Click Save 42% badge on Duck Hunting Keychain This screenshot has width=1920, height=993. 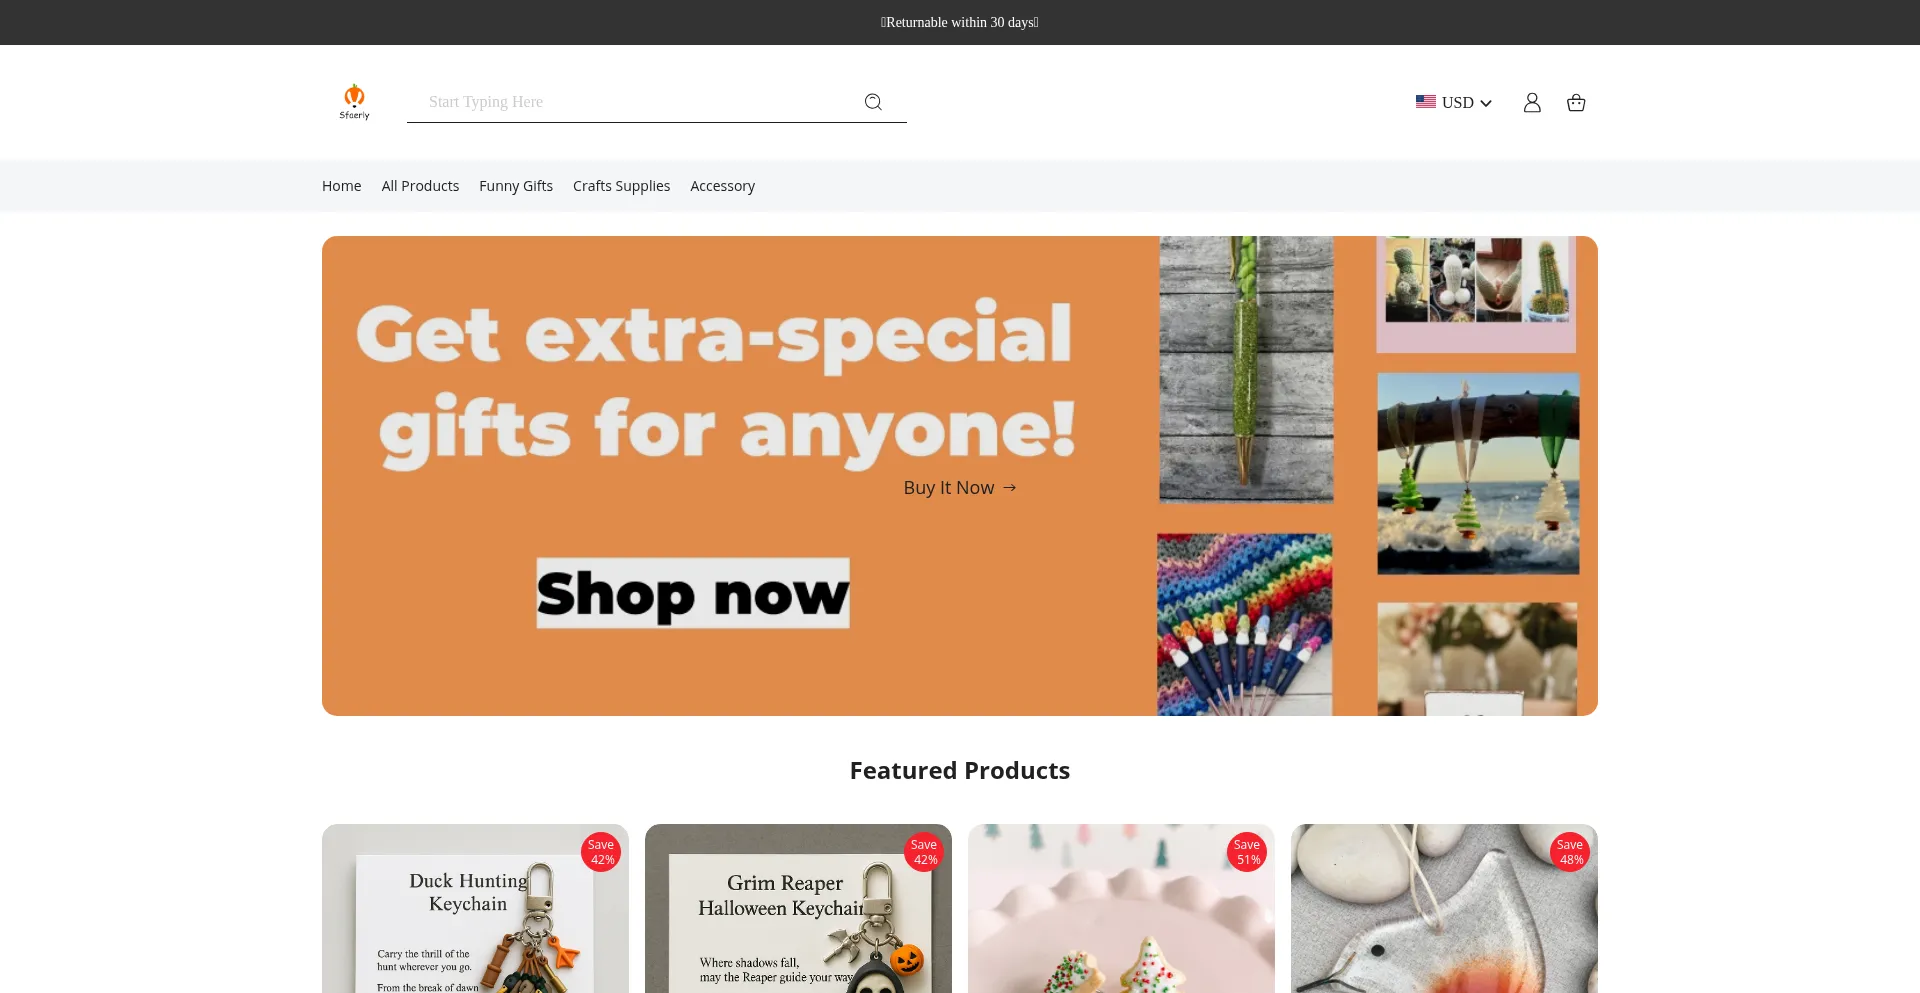(x=601, y=852)
